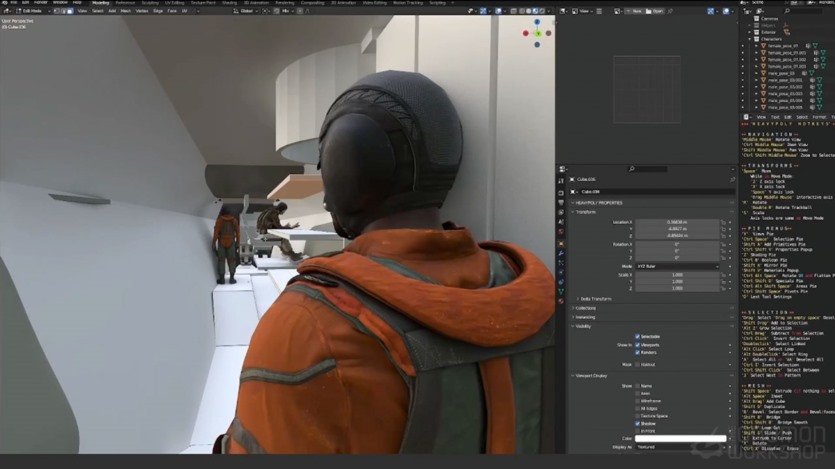
Task: Lock Location X with lock icon
Action: [x=723, y=222]
